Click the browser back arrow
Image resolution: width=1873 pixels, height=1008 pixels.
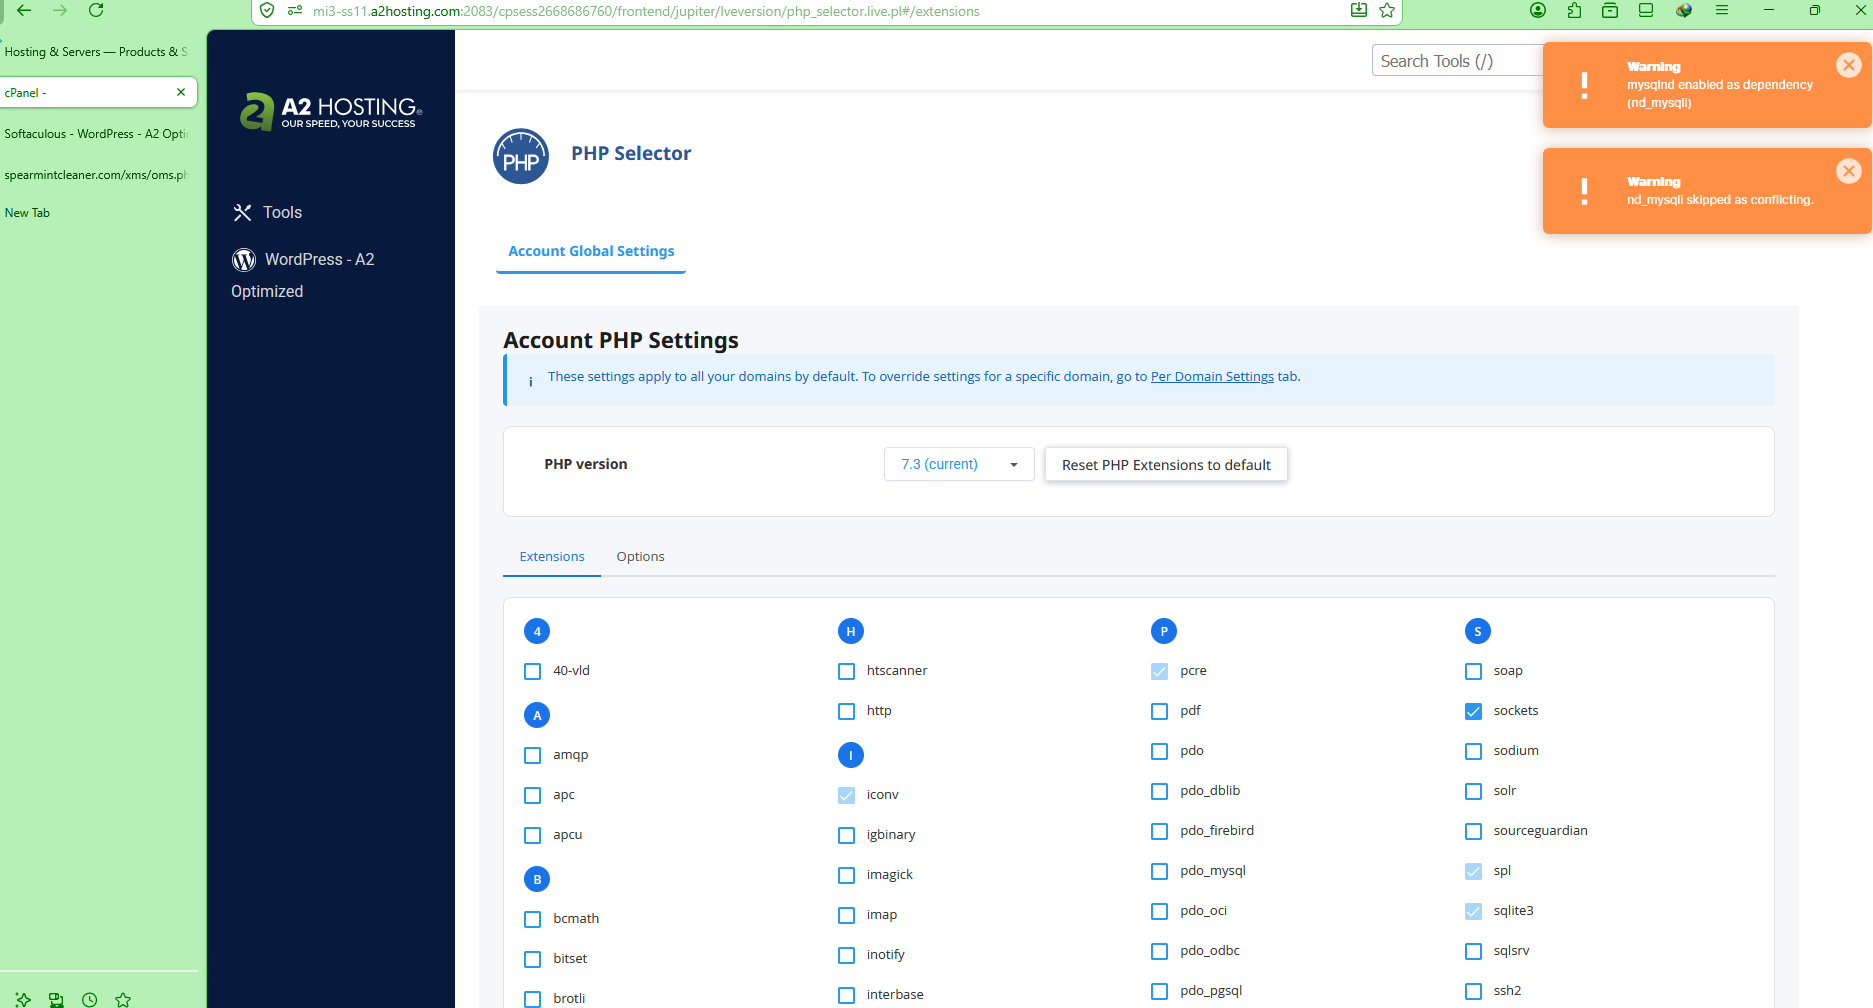pos(24,10)
